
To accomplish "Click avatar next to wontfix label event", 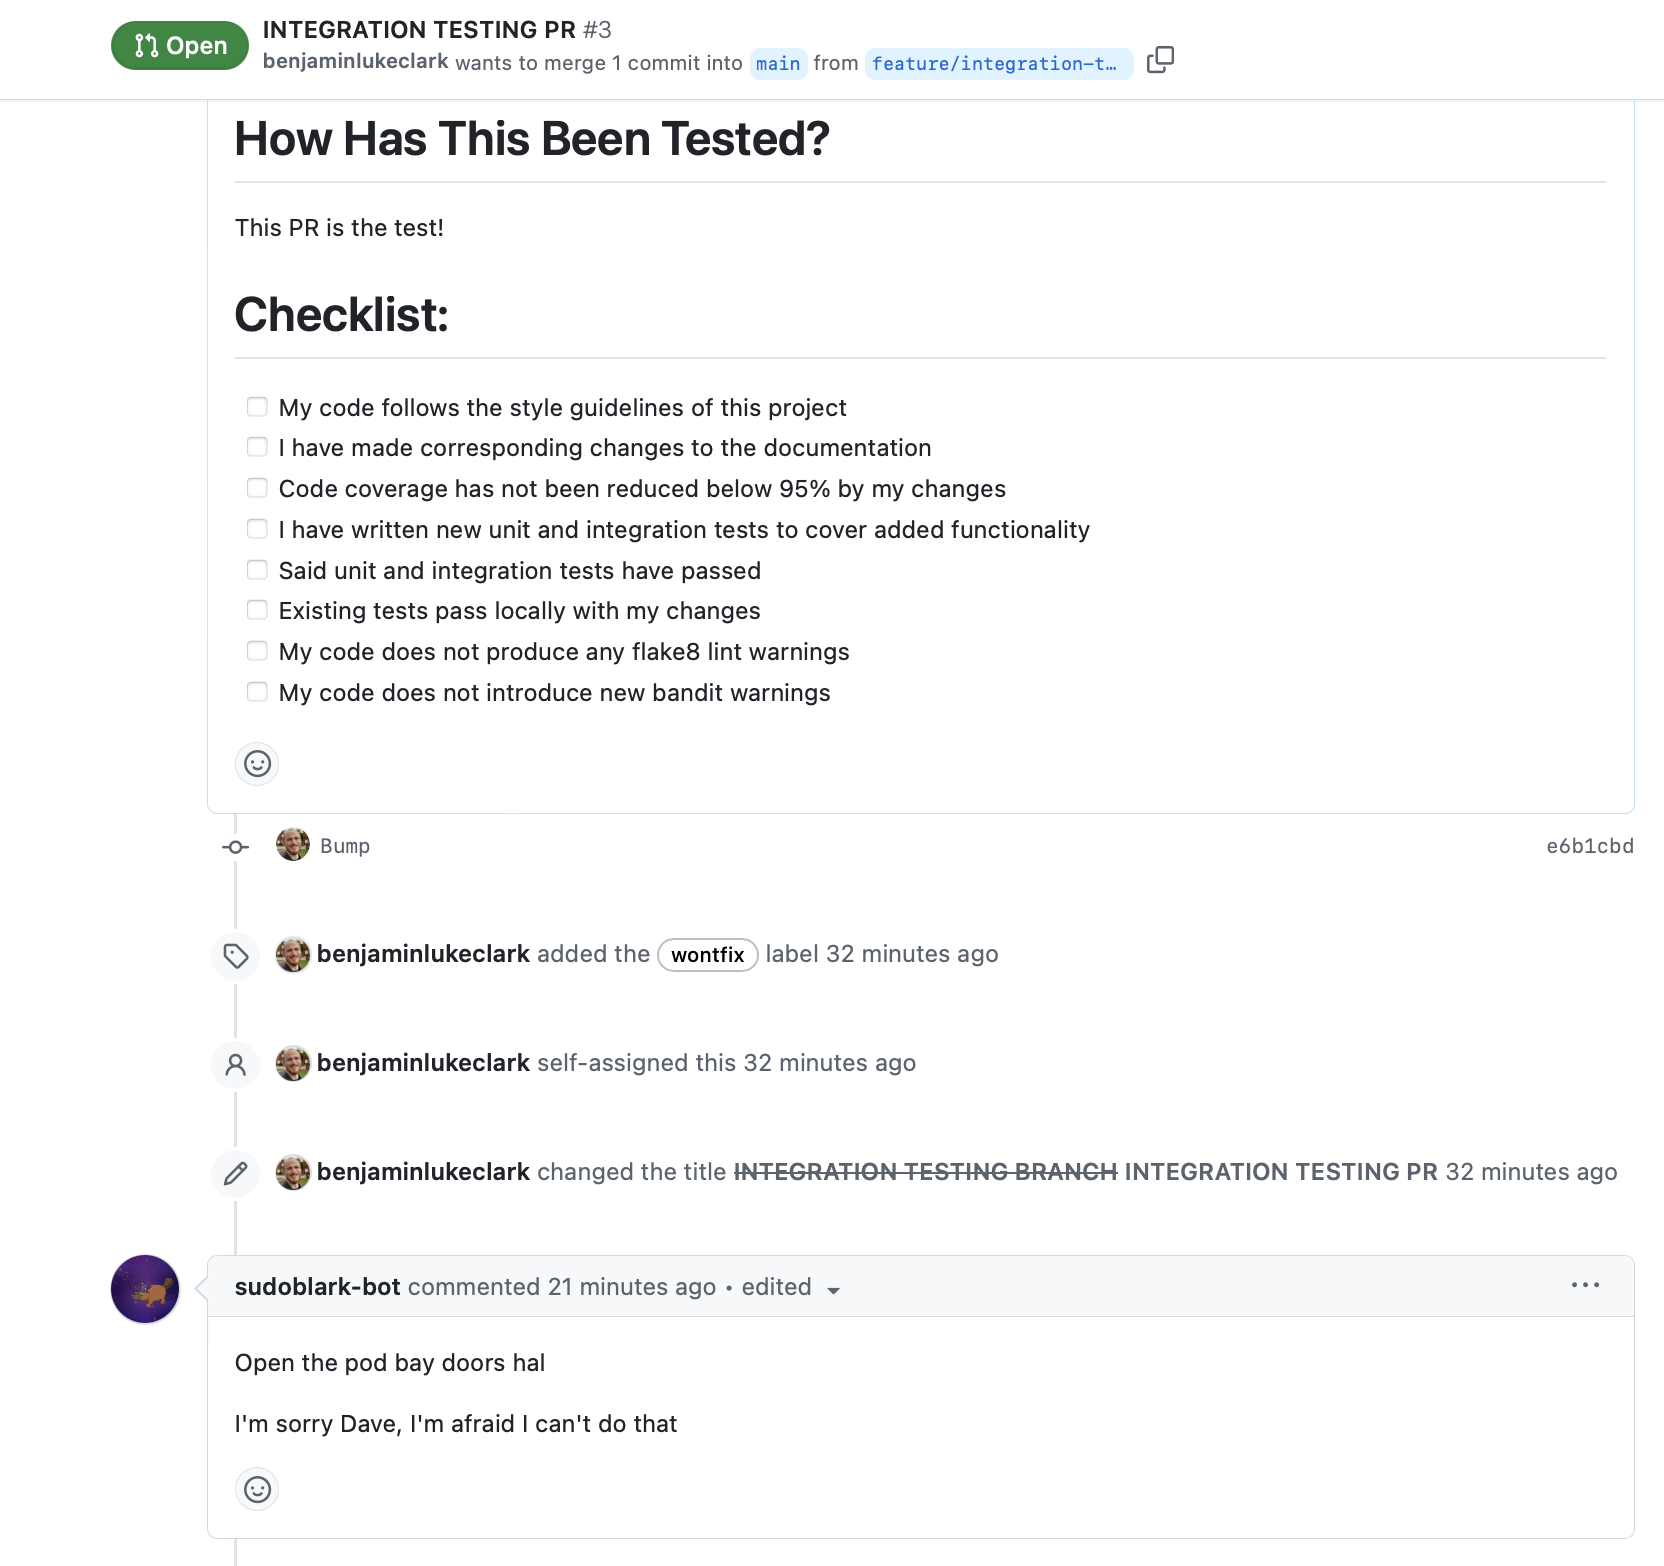I will pos(293,954).
